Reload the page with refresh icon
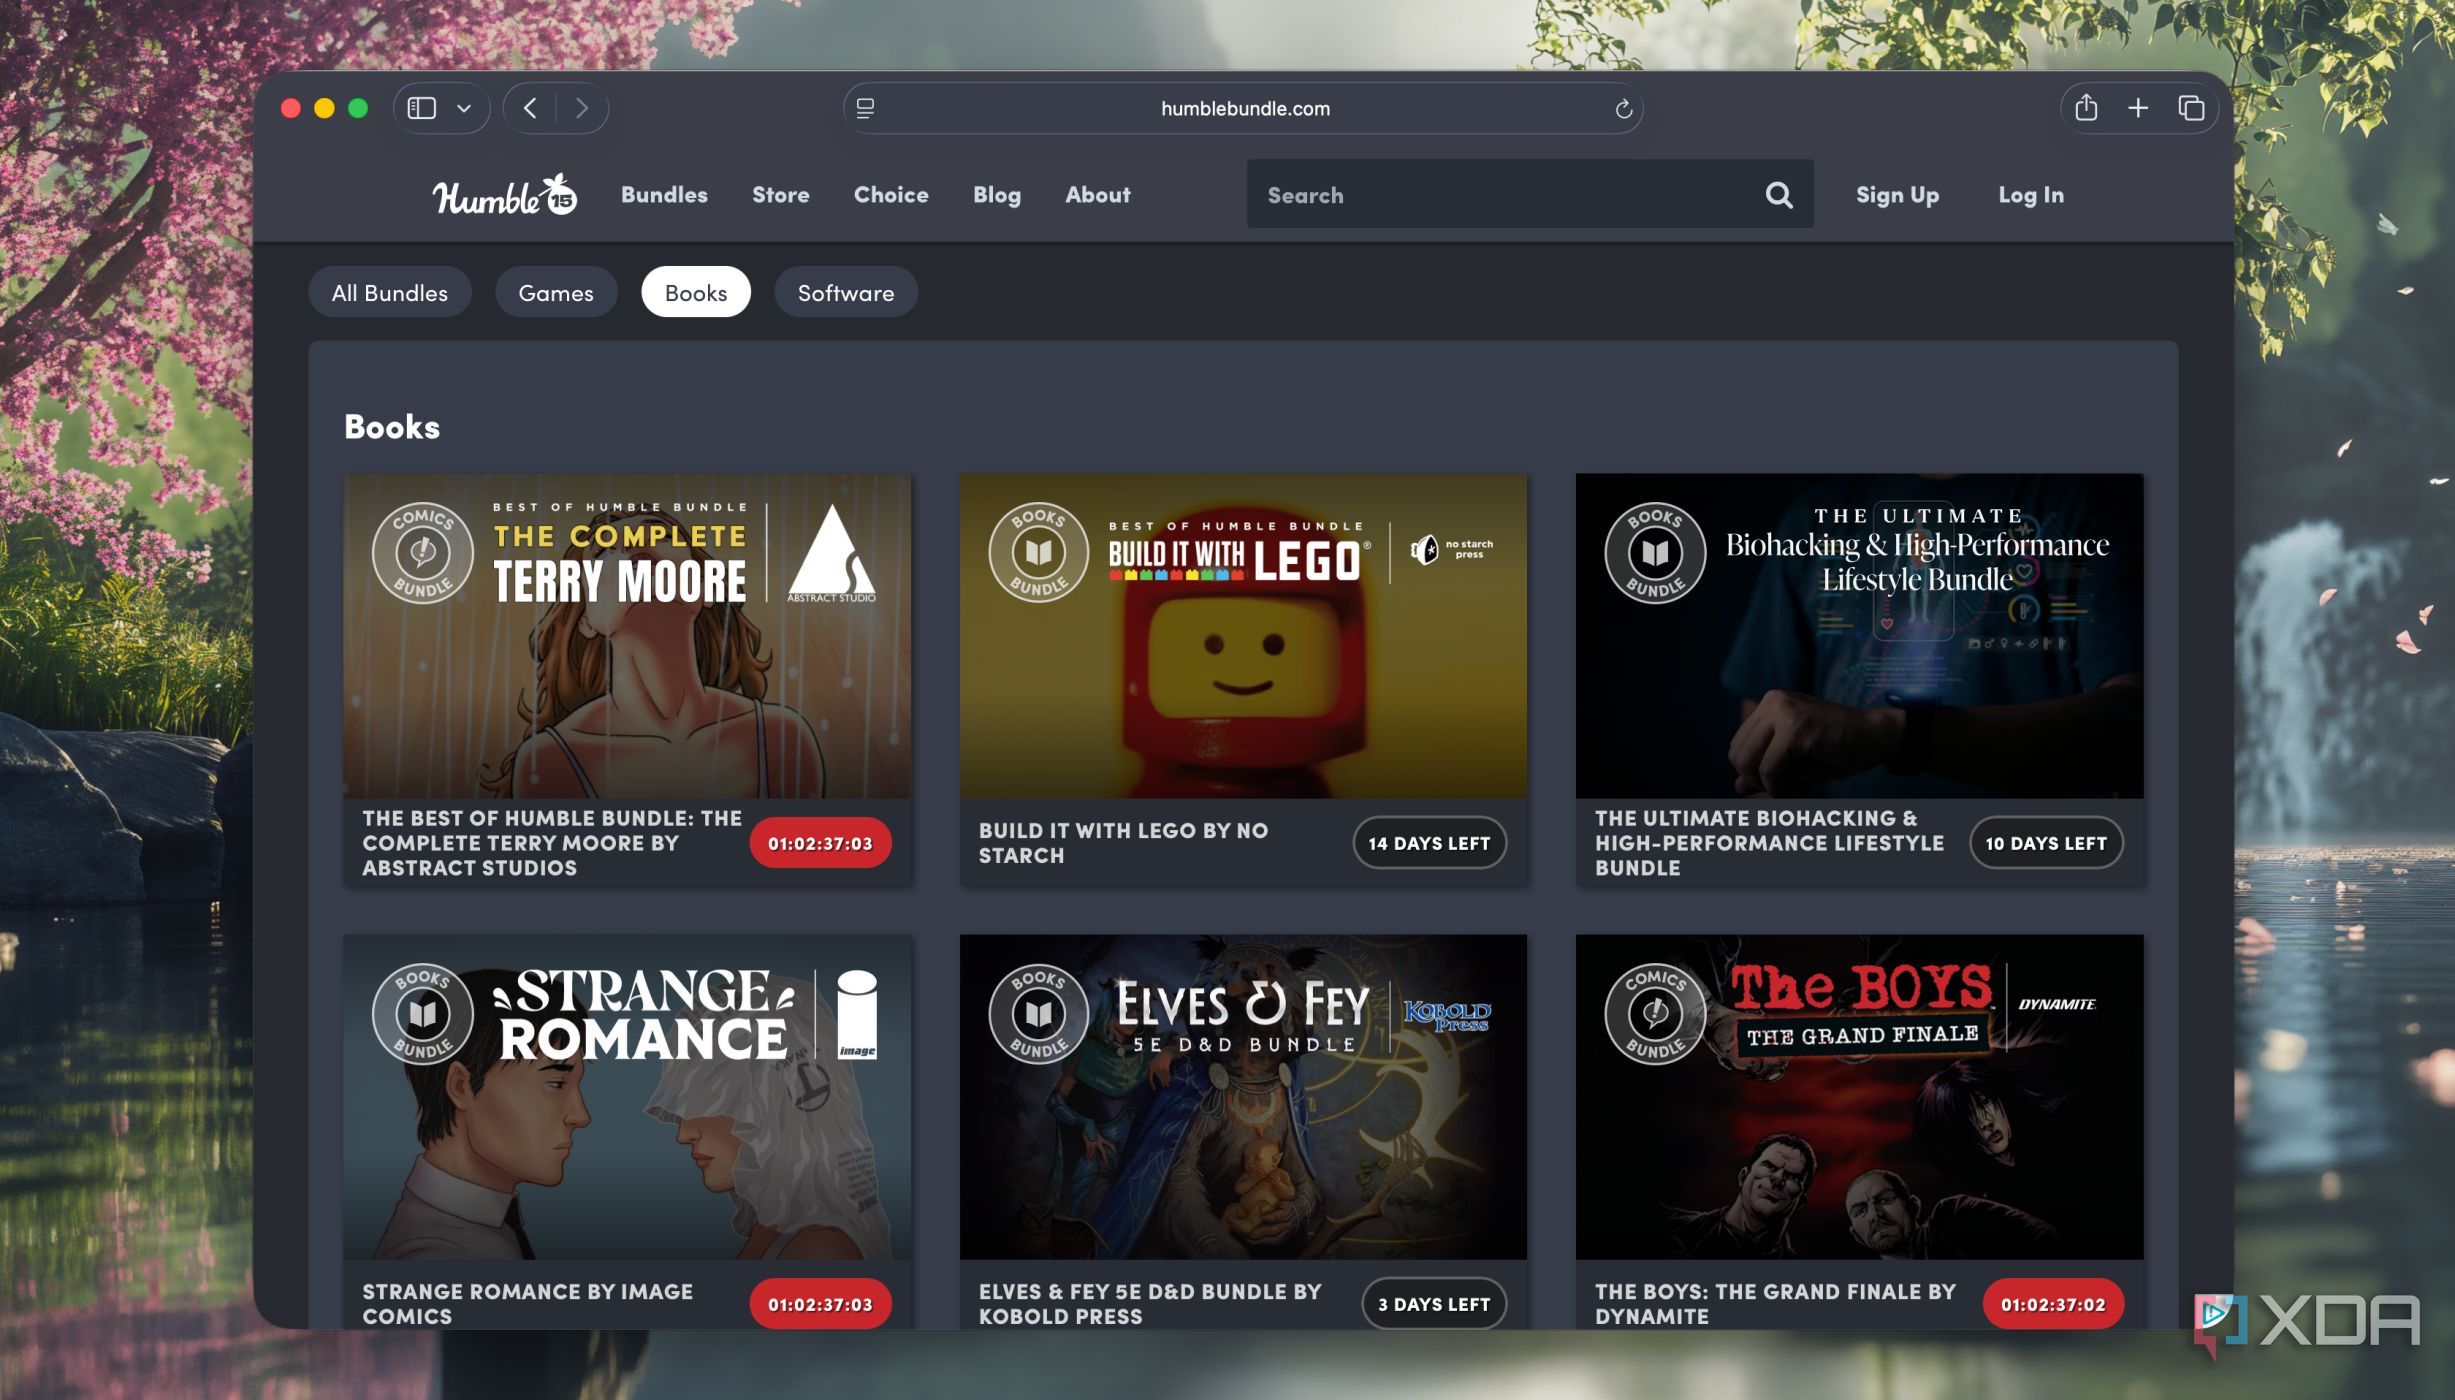Screen dimensions: 2455x1400 pyautogui.click(x=1623, y=108)
